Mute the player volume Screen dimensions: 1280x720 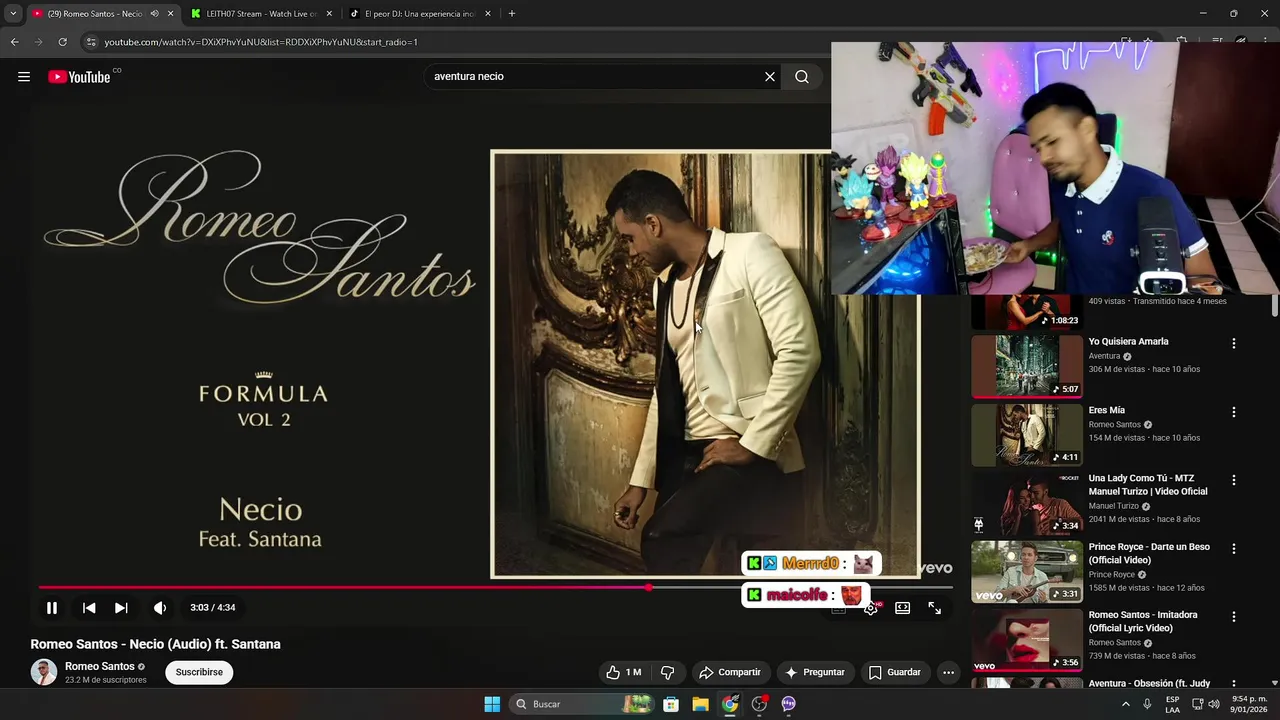tap(160, 608)
